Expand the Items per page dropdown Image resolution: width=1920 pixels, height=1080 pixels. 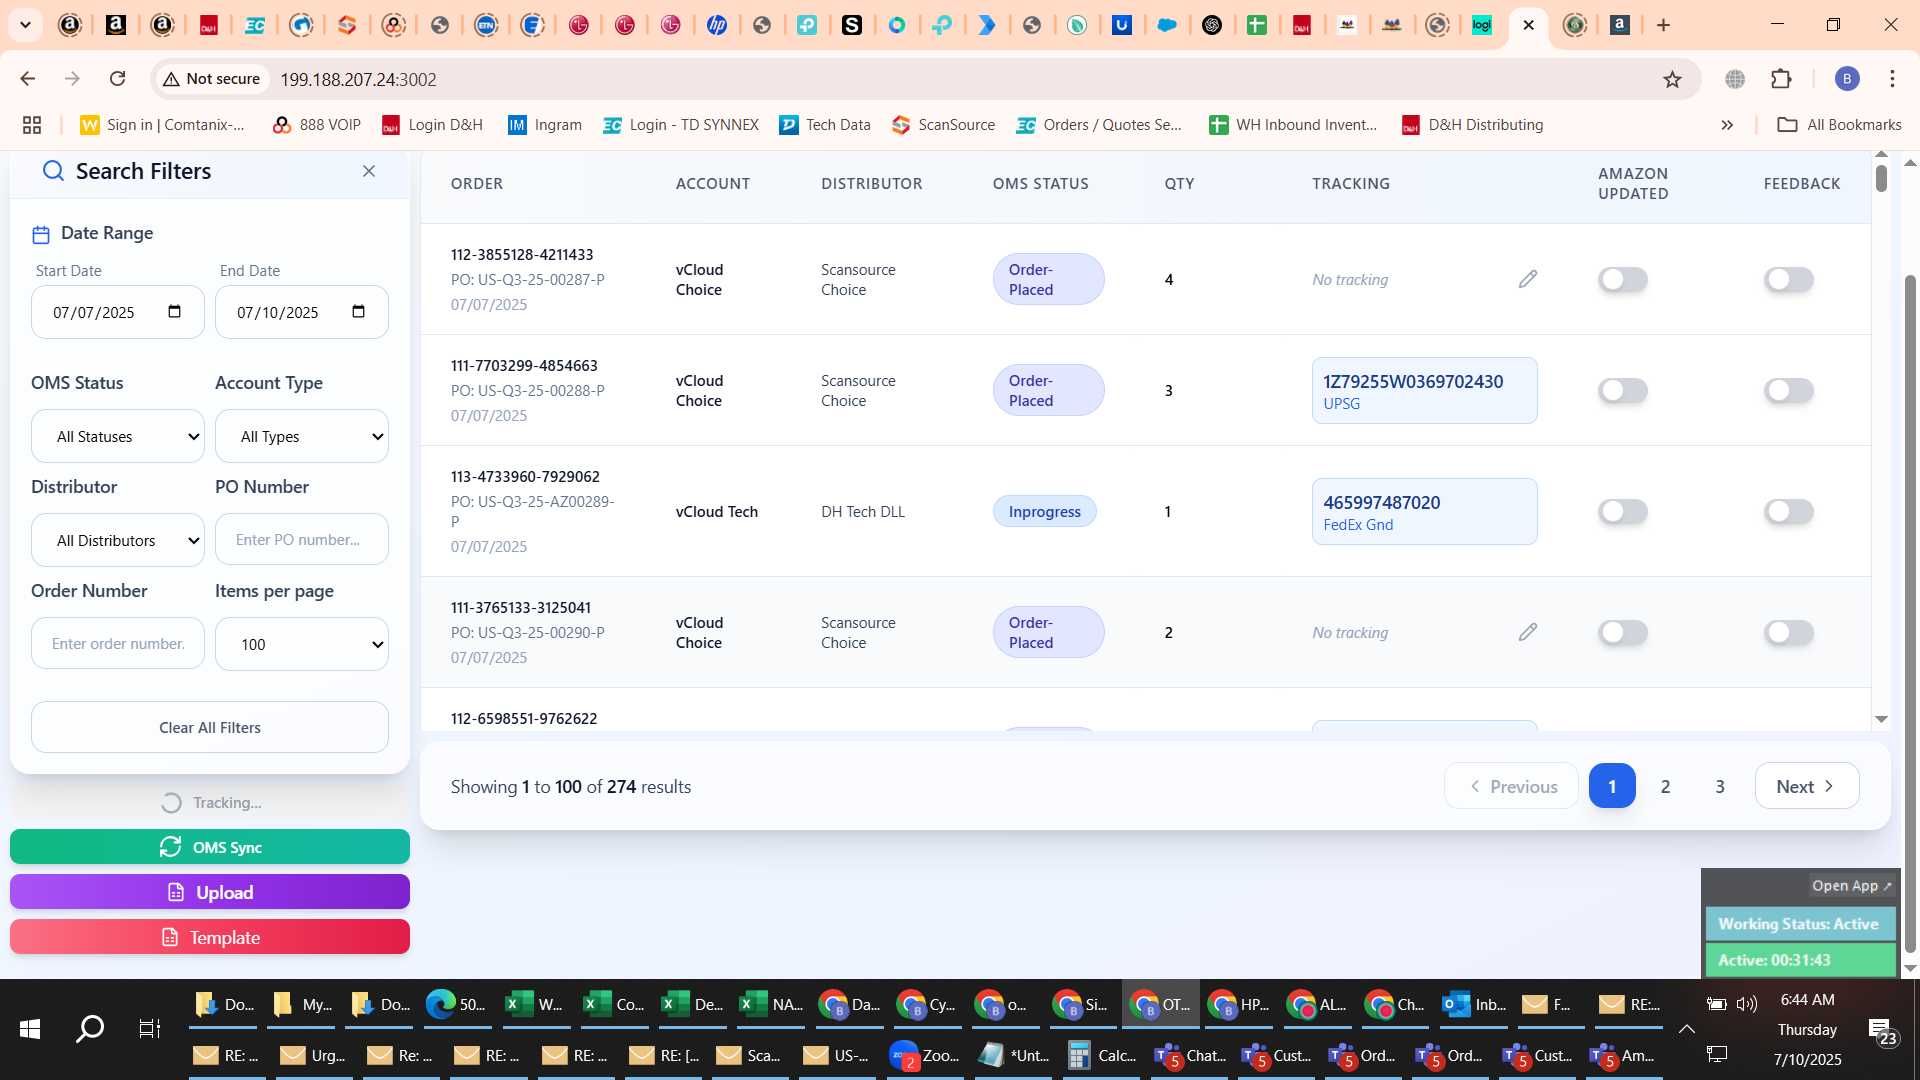[x=302, y=644]
